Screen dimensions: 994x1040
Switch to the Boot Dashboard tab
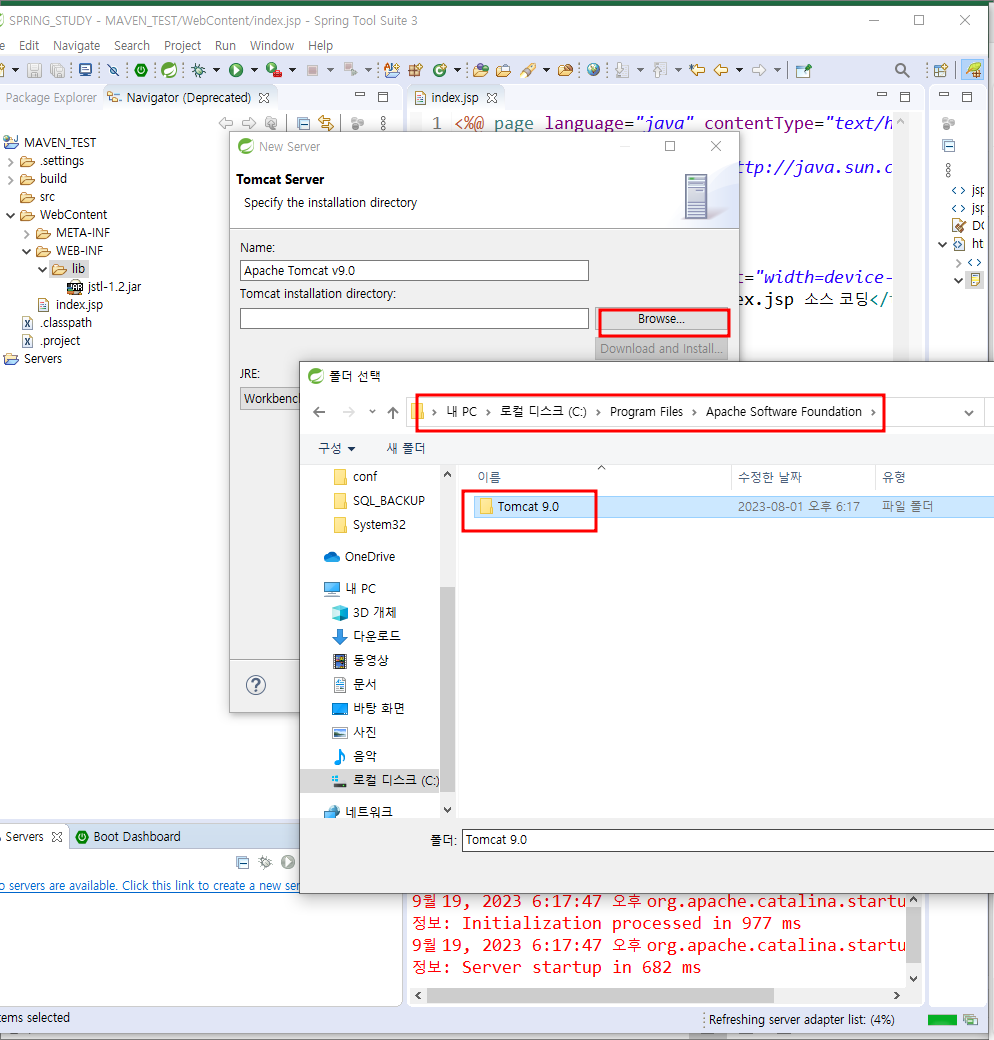(x=129, y=837)
